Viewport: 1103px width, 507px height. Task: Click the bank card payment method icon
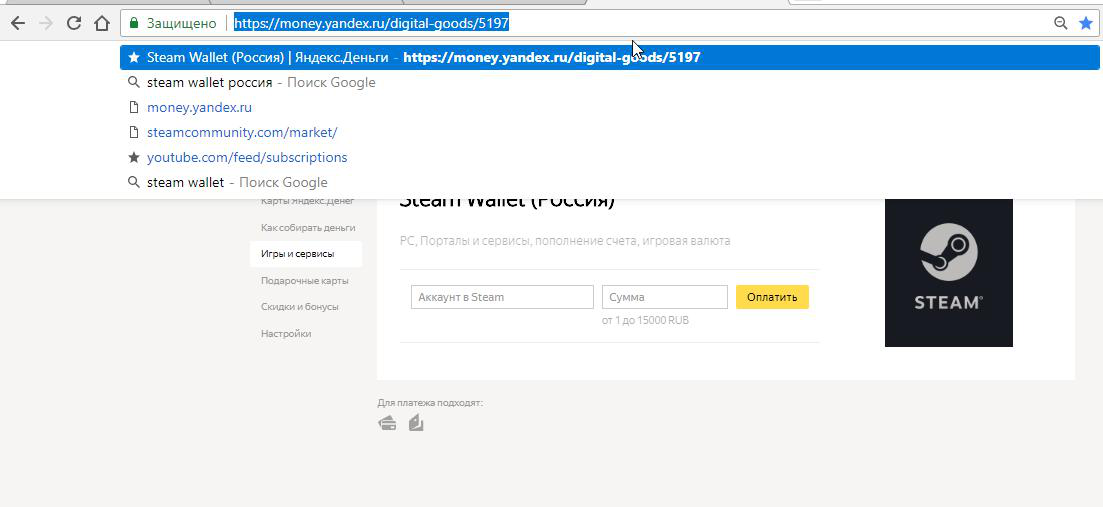387,423
